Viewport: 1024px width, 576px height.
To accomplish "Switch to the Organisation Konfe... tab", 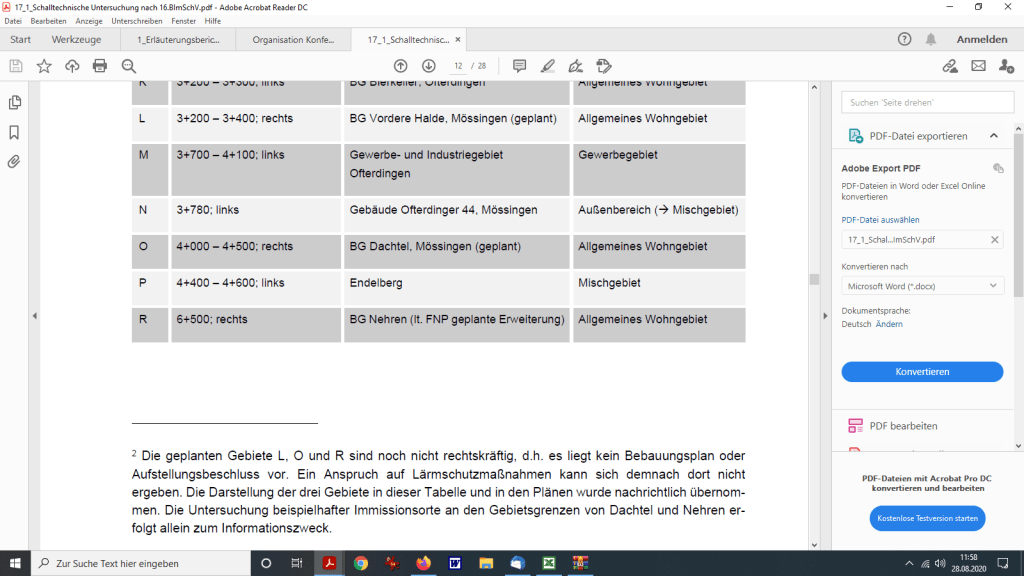I will (x=293, y=40).
